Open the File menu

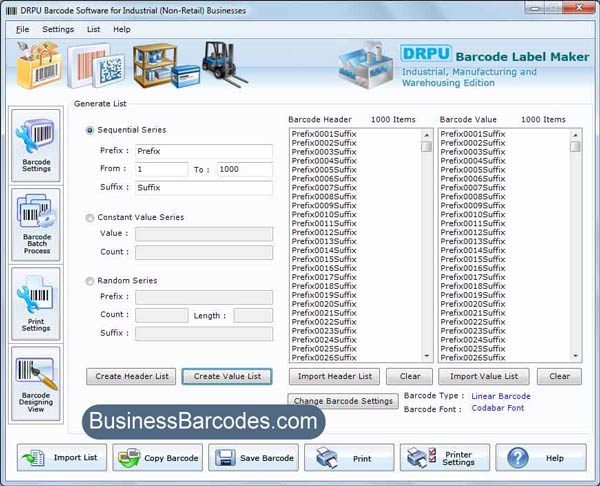(23, 29)
